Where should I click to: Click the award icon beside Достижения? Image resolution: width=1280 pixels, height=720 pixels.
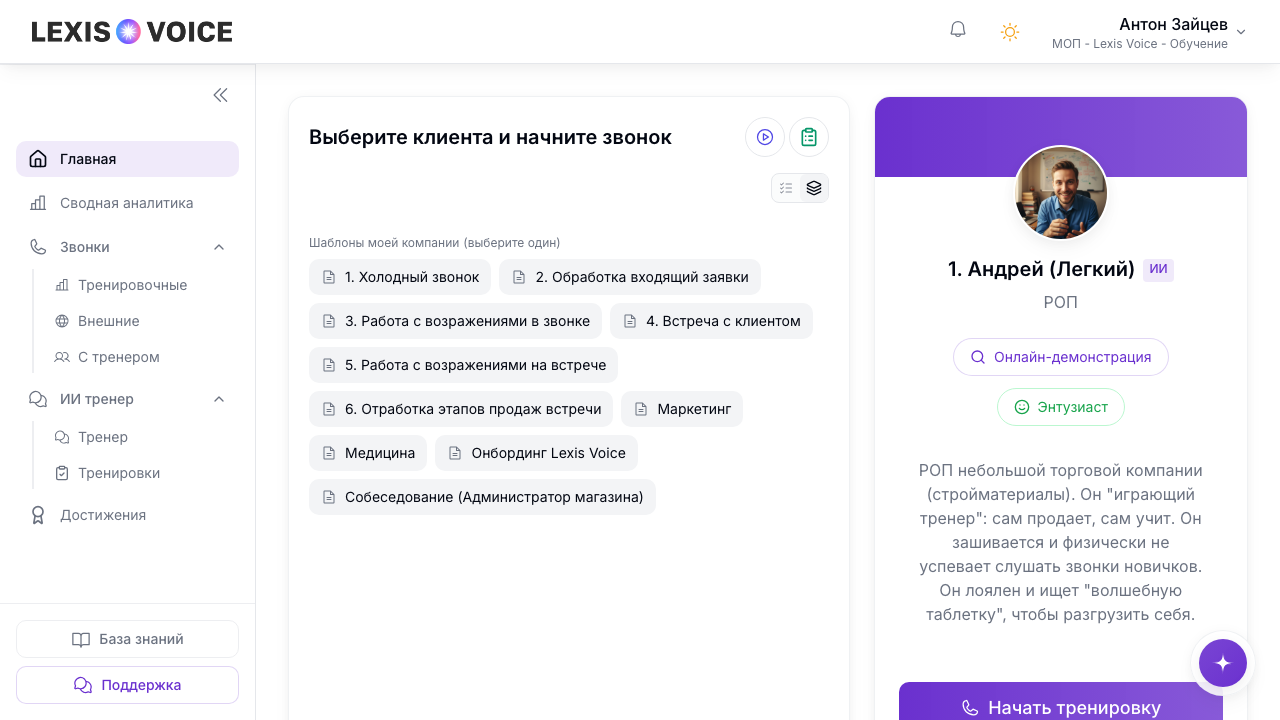coord(38,515)
